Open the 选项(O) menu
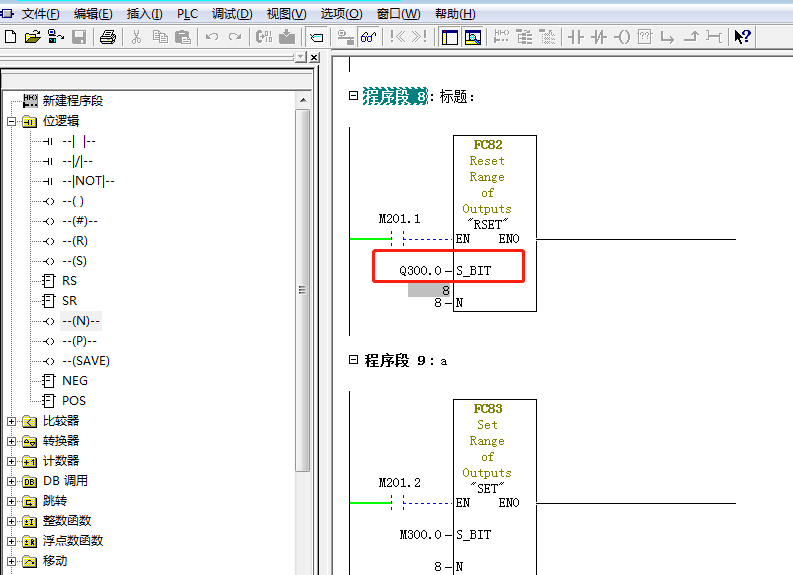Image resolution: width=793 pixels, height=575 pixels. tap(341, 14)
